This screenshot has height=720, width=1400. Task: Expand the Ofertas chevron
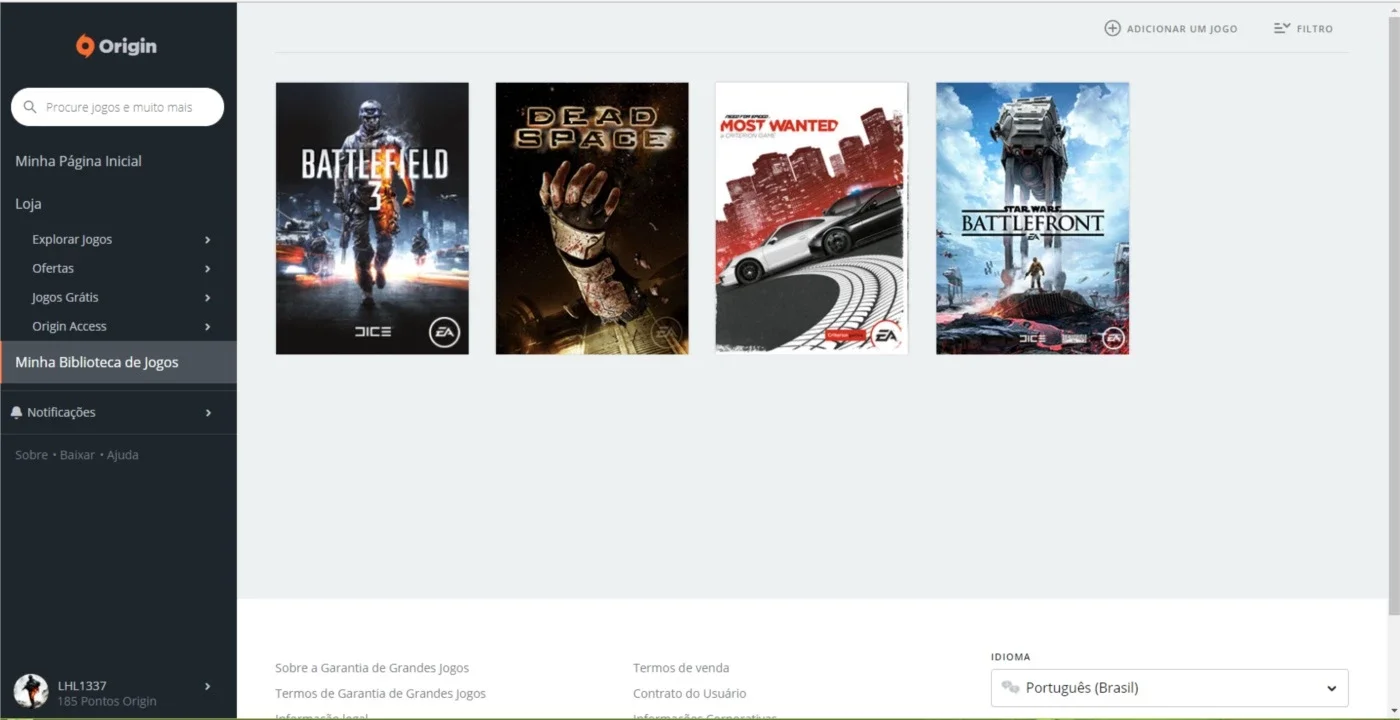click(208, 269)
